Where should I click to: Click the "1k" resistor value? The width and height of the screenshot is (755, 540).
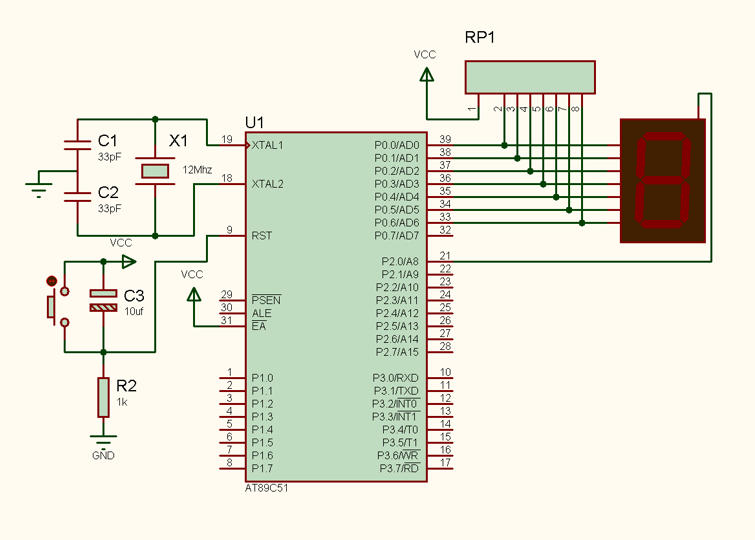(x=122, y=402)
